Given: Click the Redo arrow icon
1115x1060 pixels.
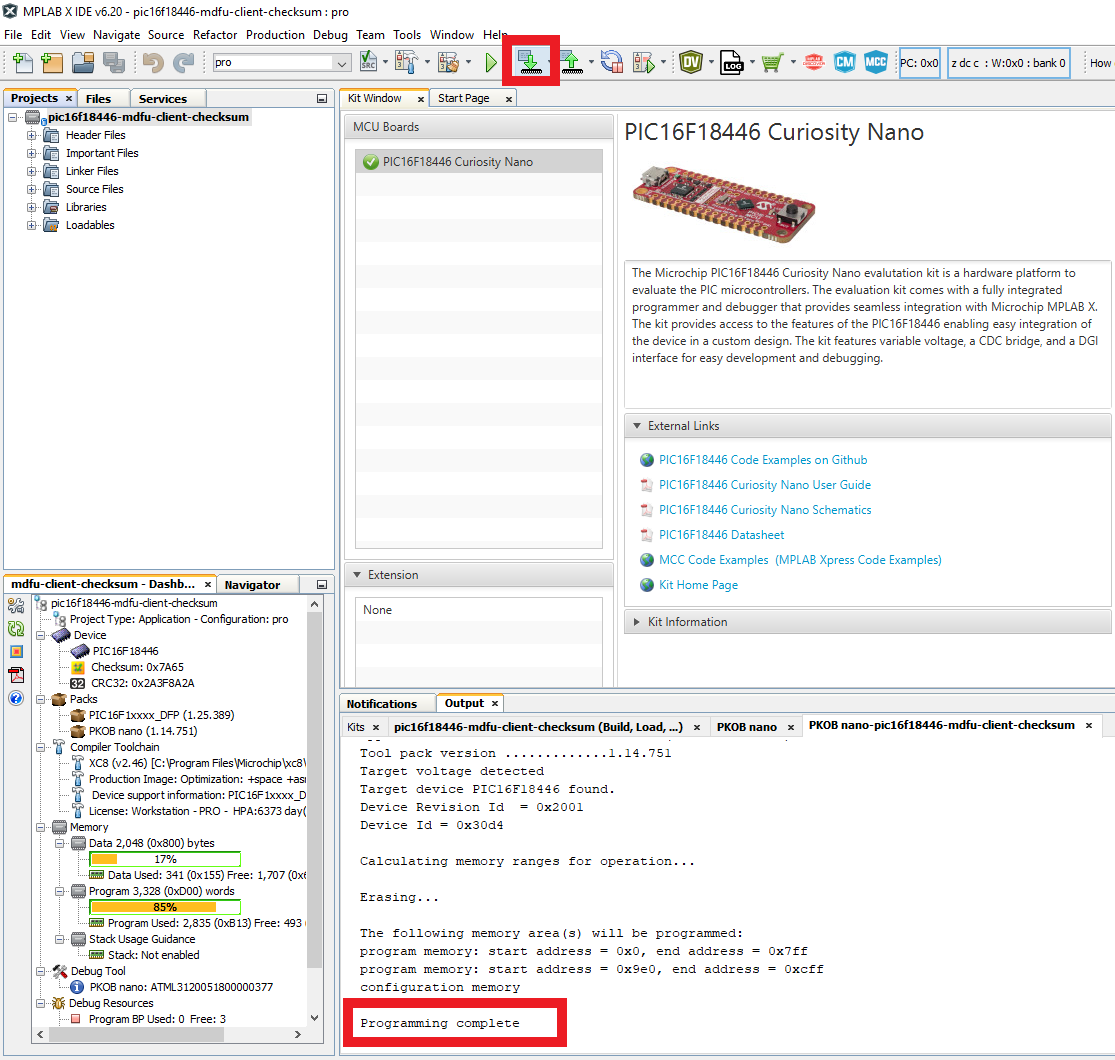Looking at the screenshot, I should (183, 63).
